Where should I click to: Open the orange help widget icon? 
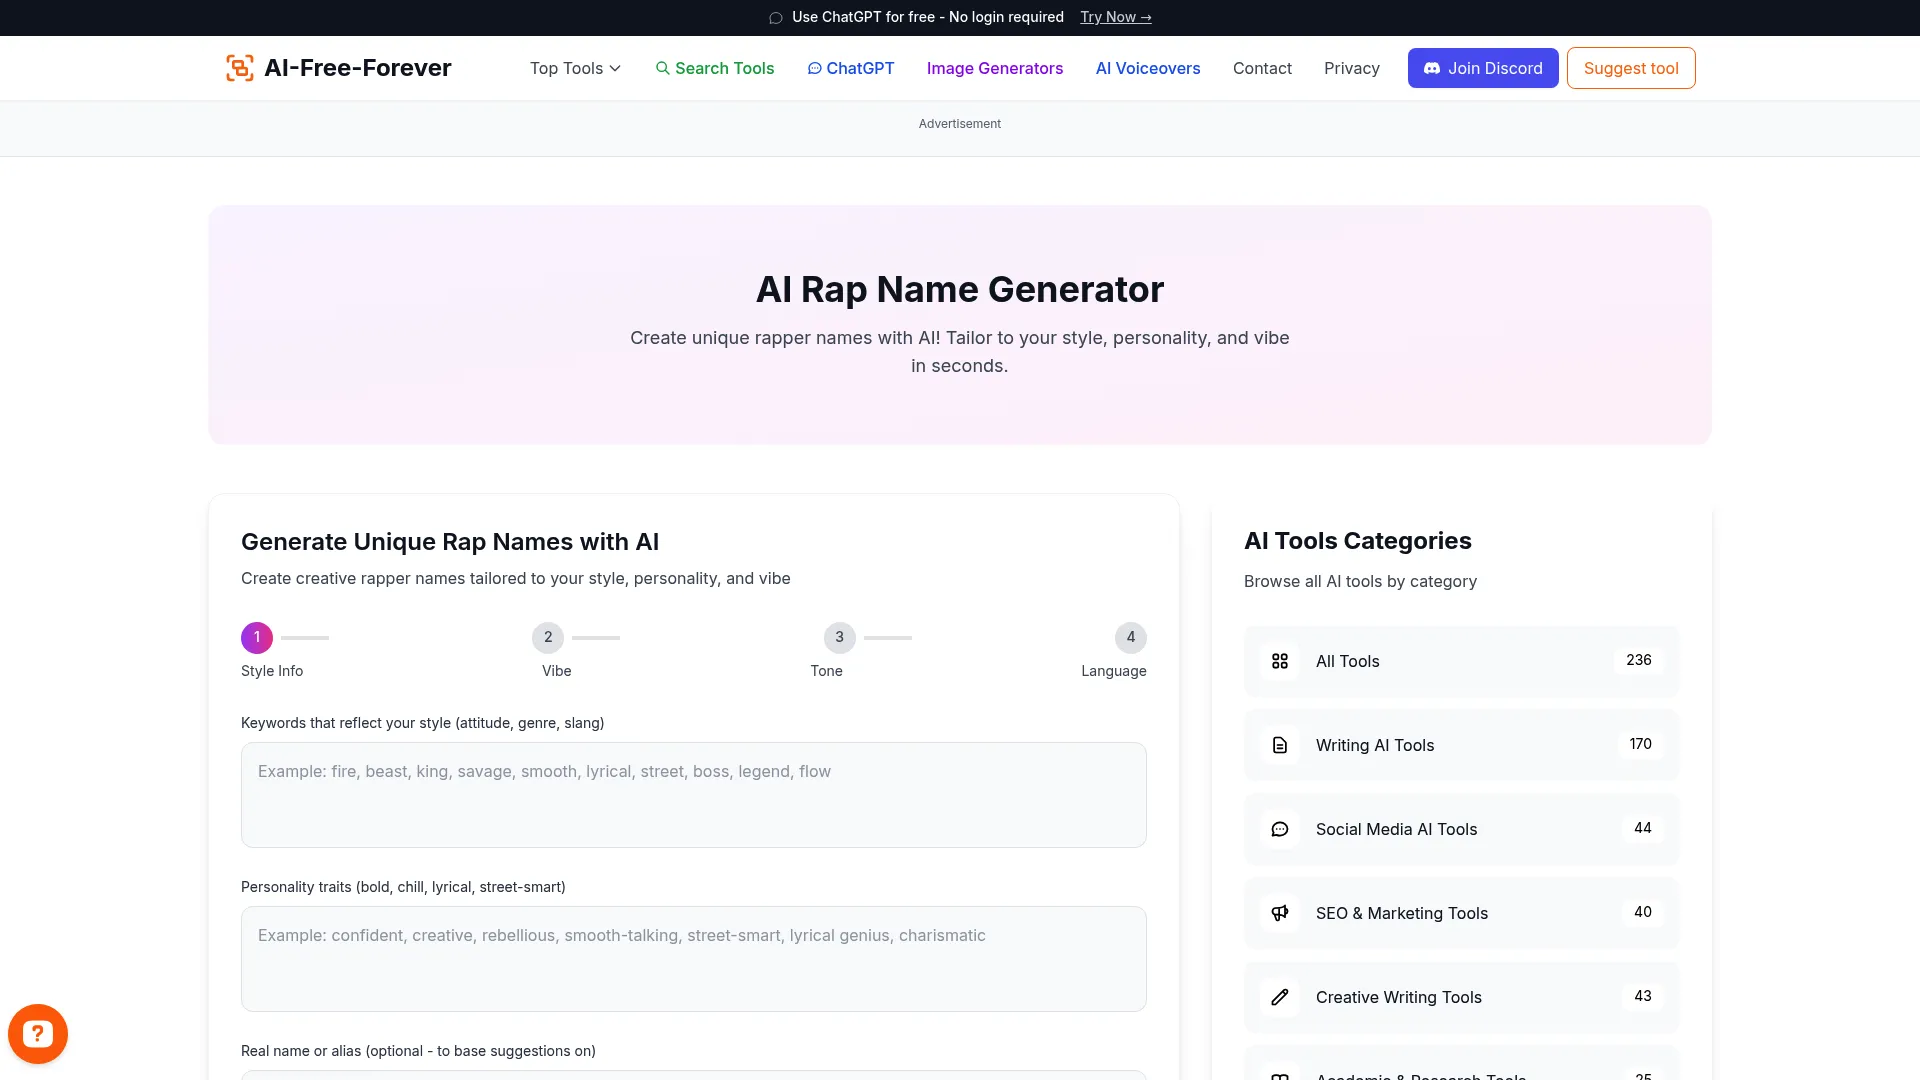point(37,1033)
